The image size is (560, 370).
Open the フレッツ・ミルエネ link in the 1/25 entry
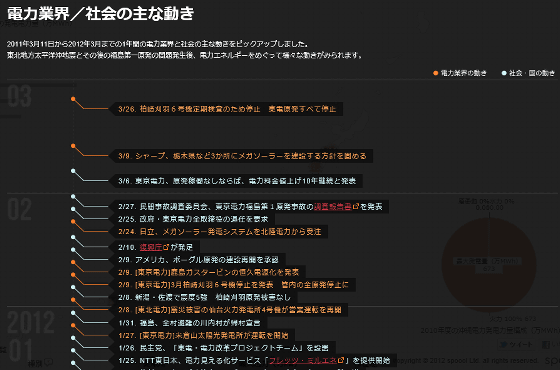point(303,360)
